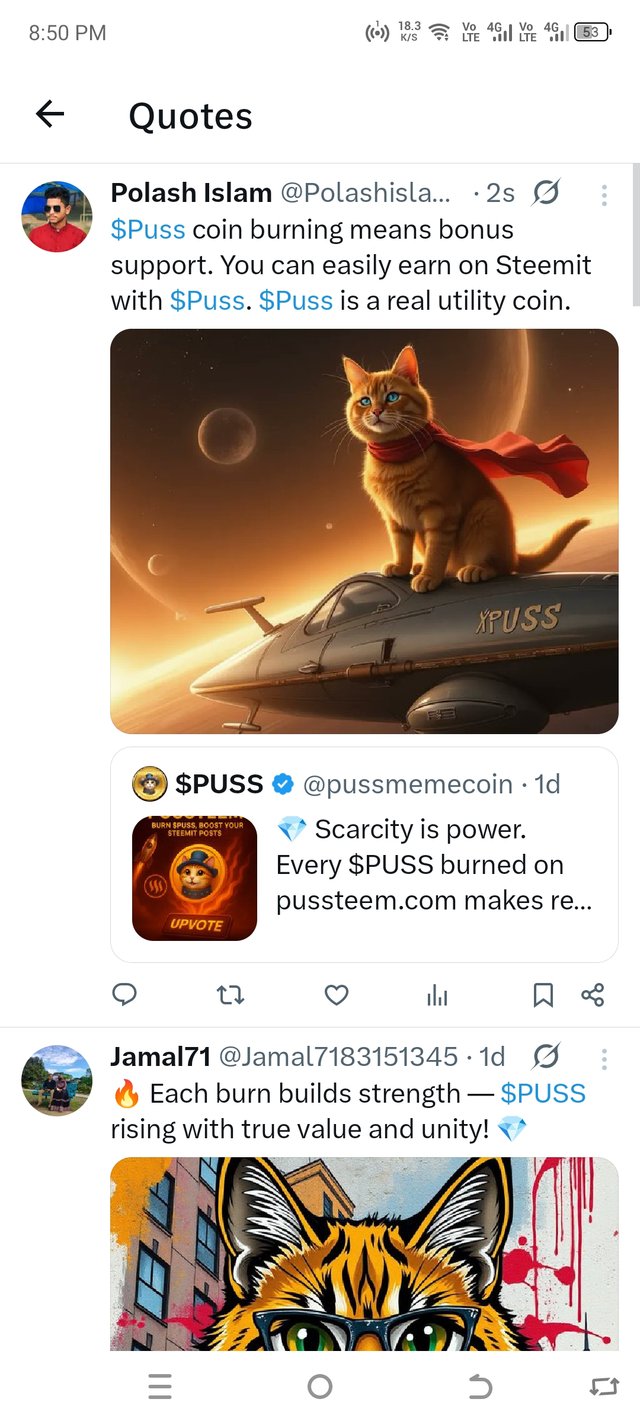Tap the back arrow to leave Quotes
The width and height of the screenshot is (640, 1422).
[x=49, y=115]
